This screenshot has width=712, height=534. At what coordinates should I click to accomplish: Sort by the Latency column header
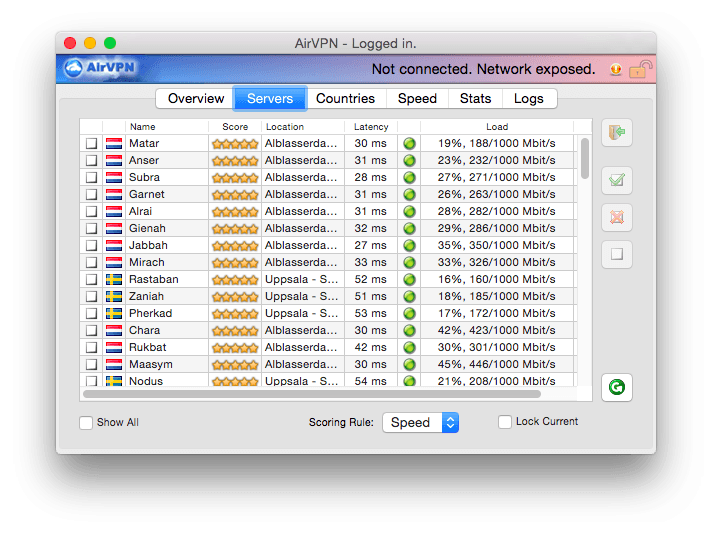point(371,127)
